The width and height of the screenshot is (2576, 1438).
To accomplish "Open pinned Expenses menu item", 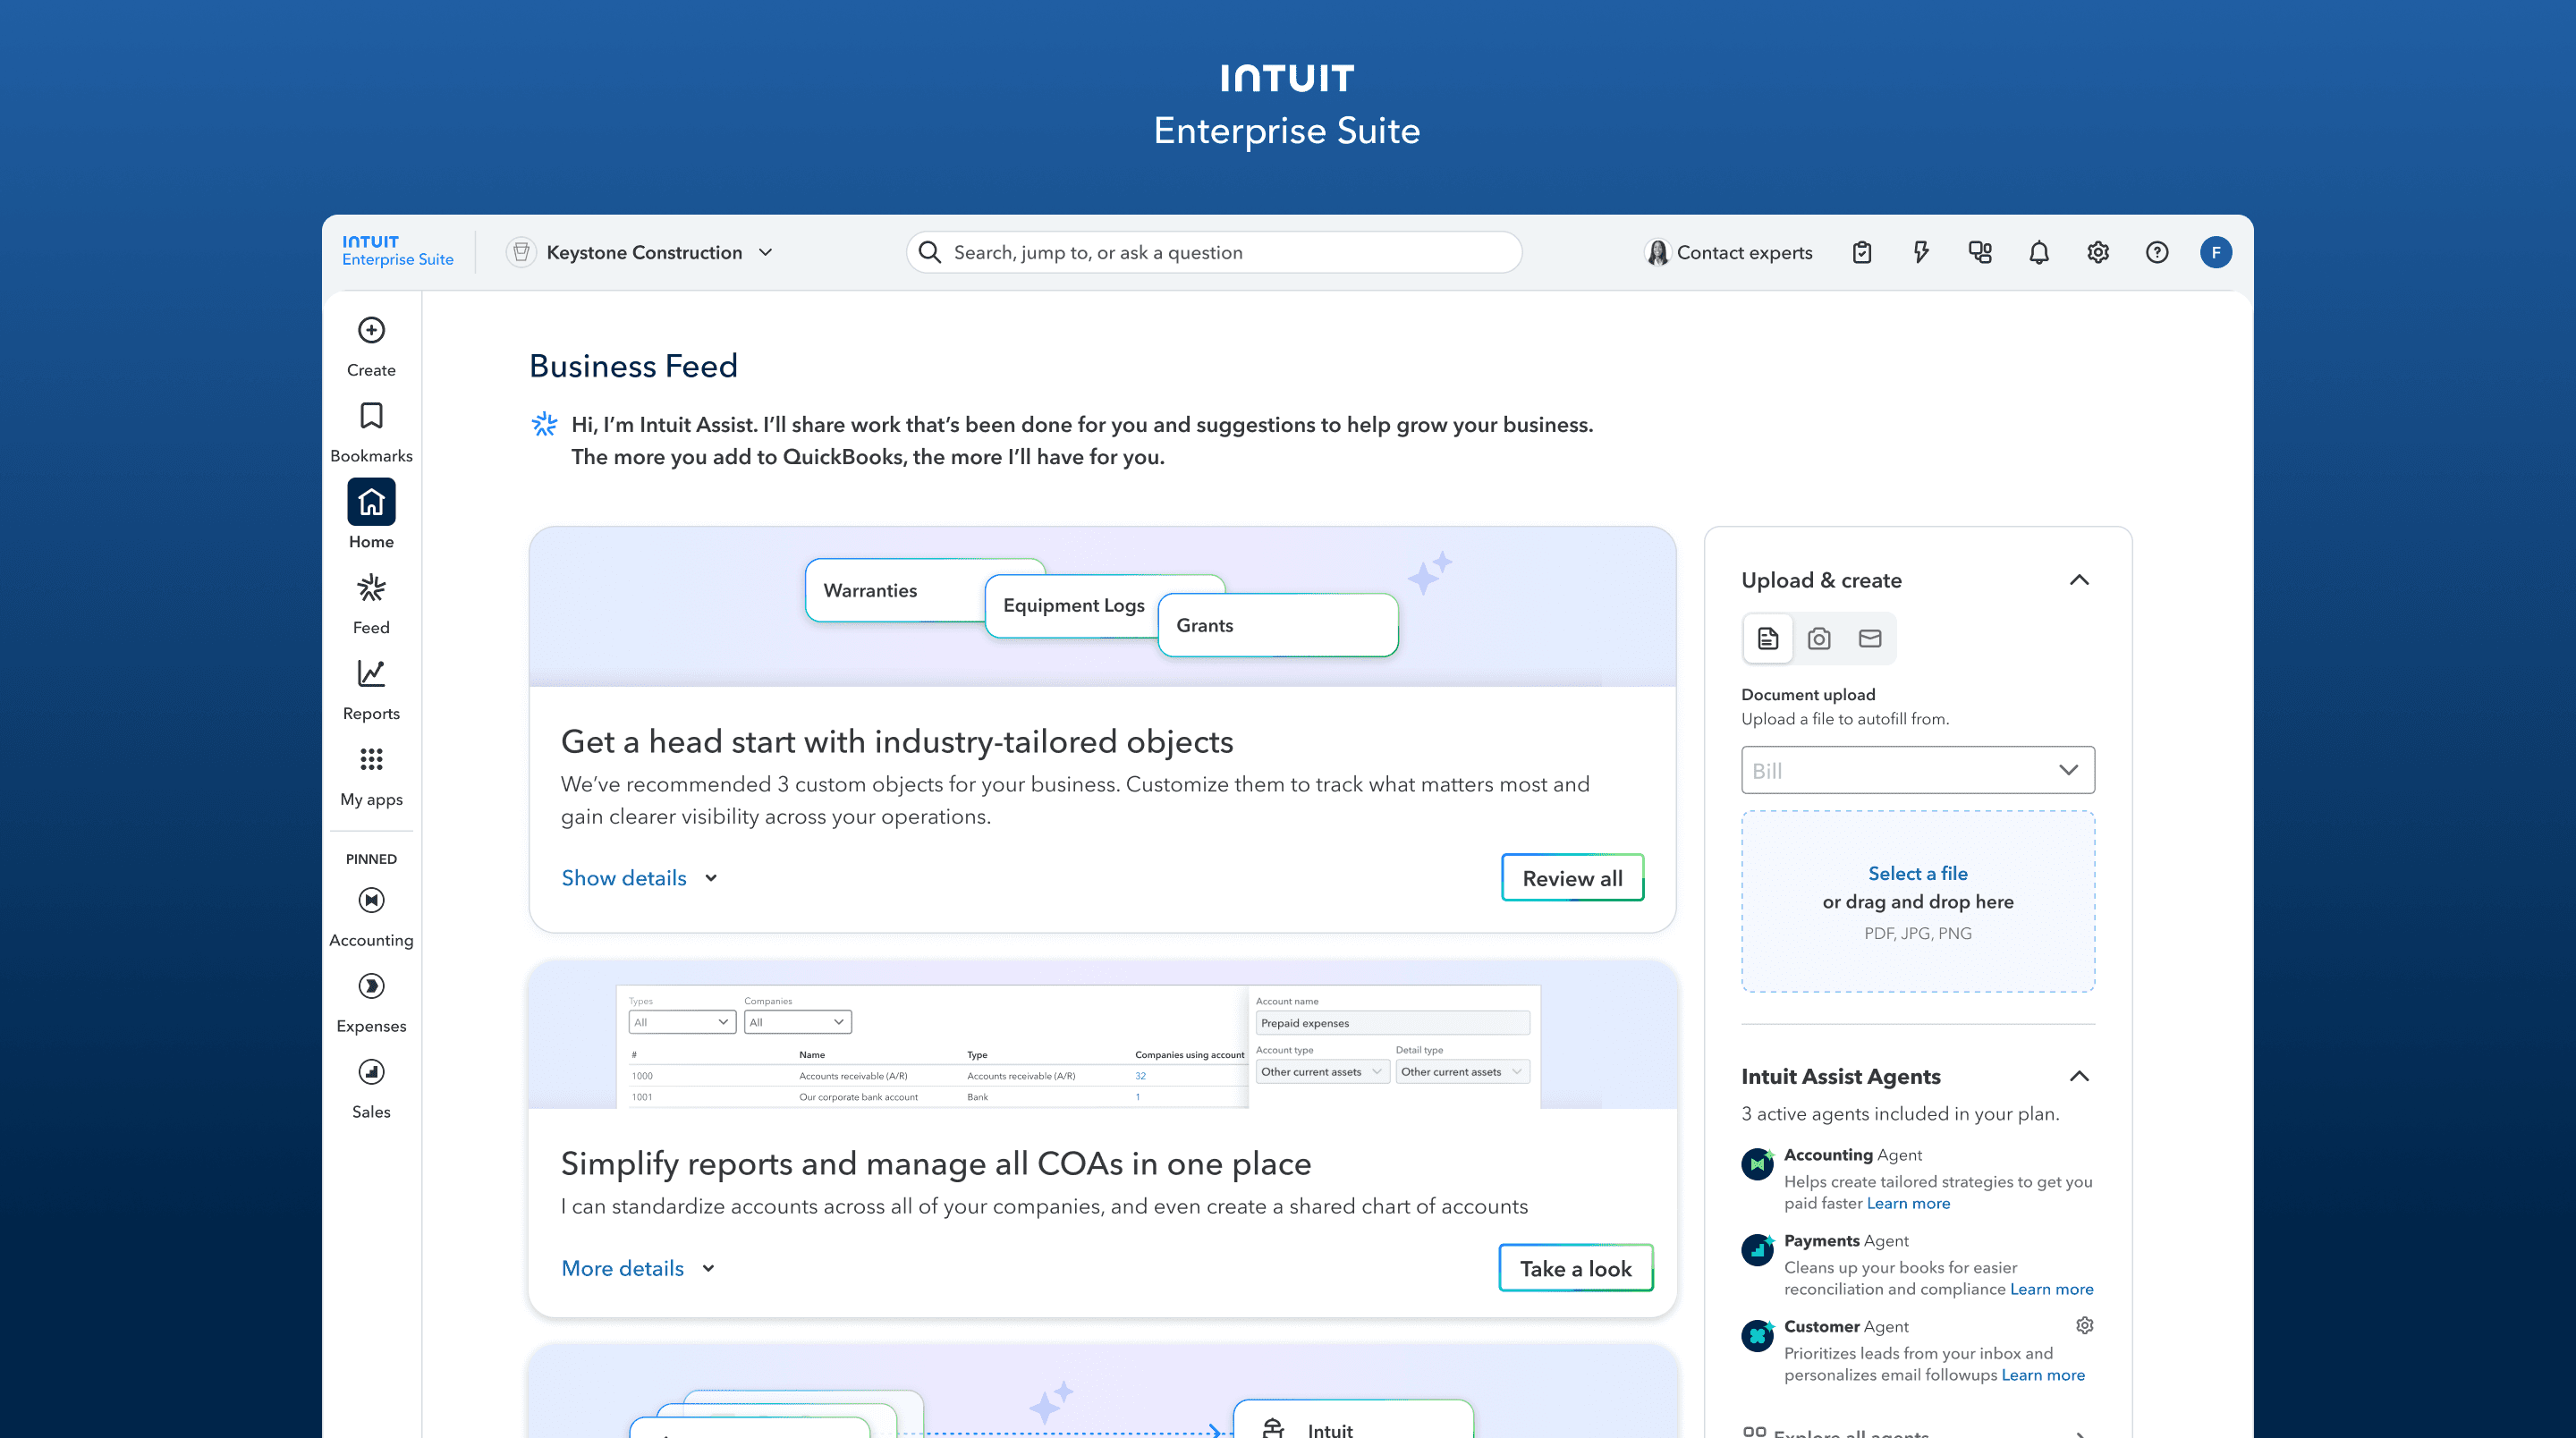I will (x=371, y=988).
